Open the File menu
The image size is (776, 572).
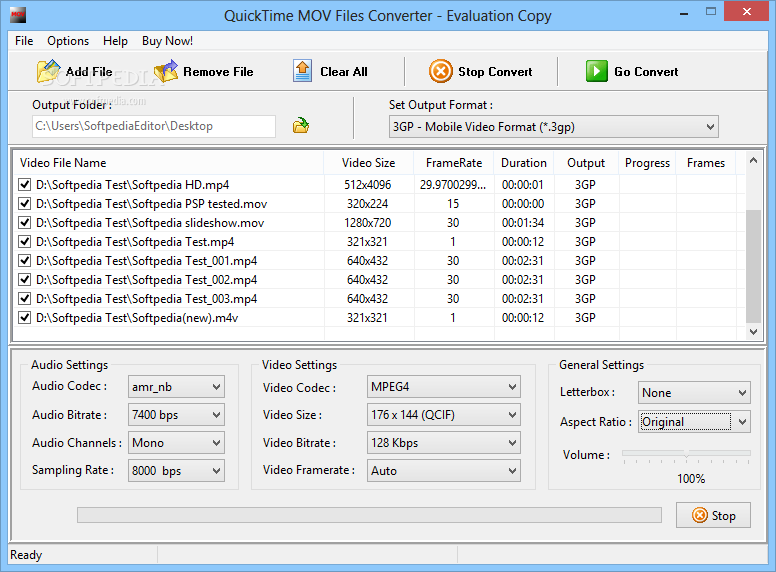pyautogui.click(x=24, y=41)
